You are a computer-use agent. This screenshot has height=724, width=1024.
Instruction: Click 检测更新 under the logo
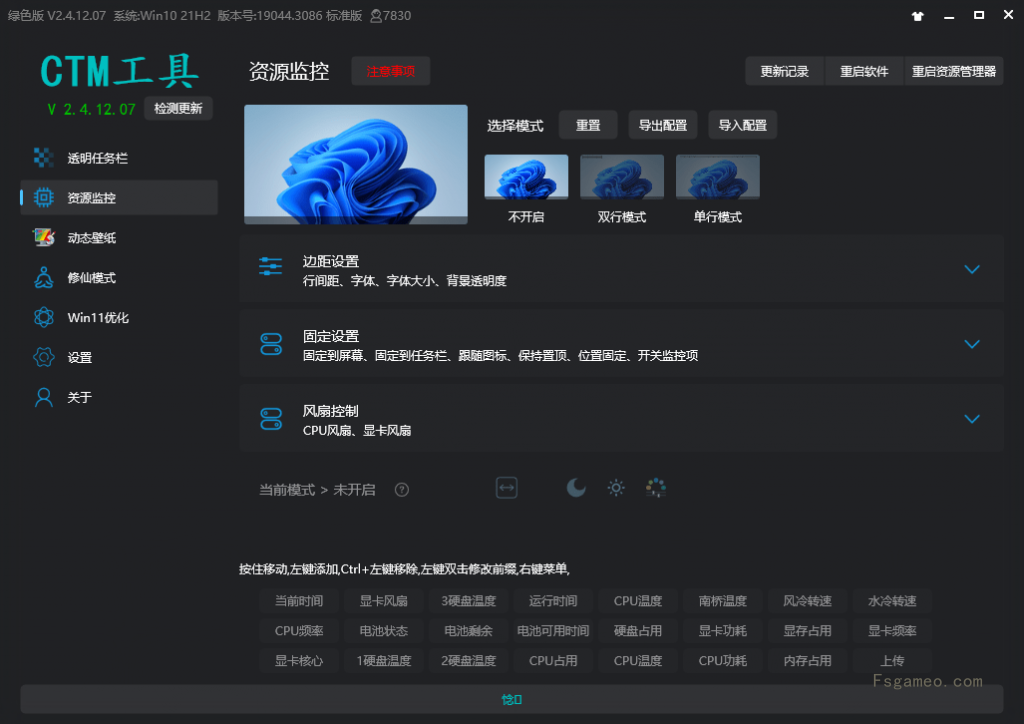coord(178,108)
